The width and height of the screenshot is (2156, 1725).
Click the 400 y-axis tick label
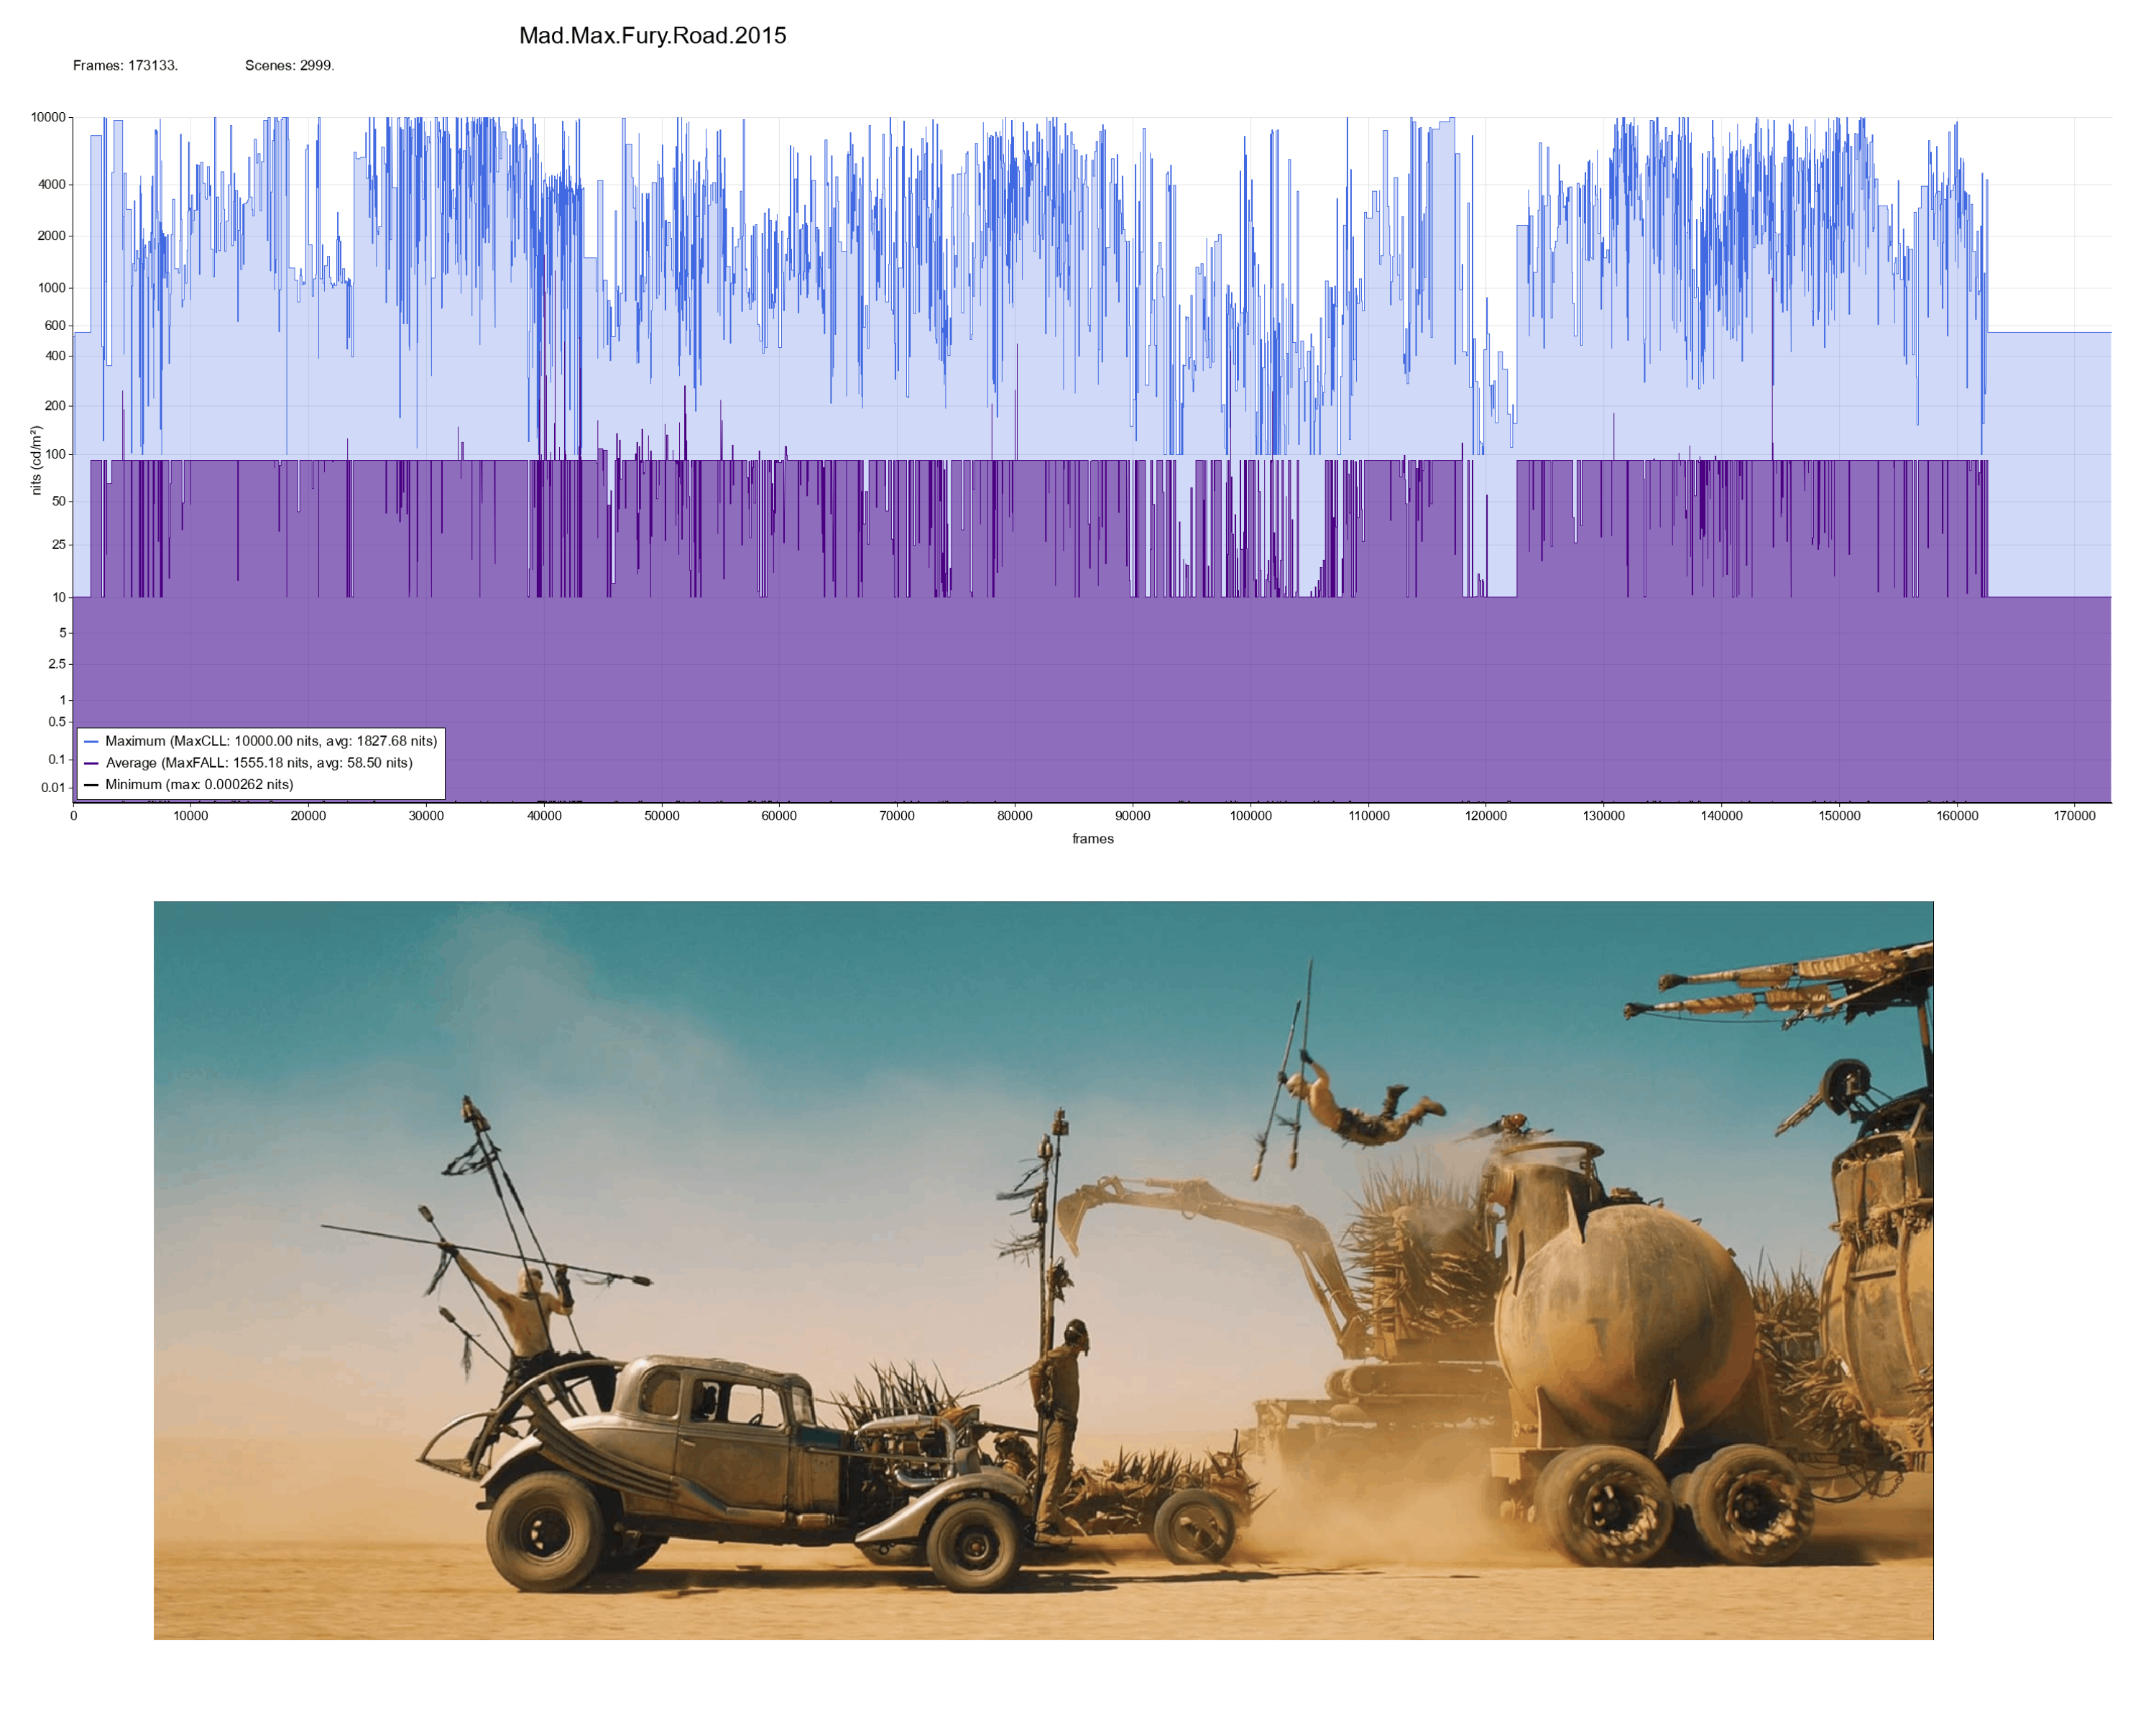tap(55, 356)
